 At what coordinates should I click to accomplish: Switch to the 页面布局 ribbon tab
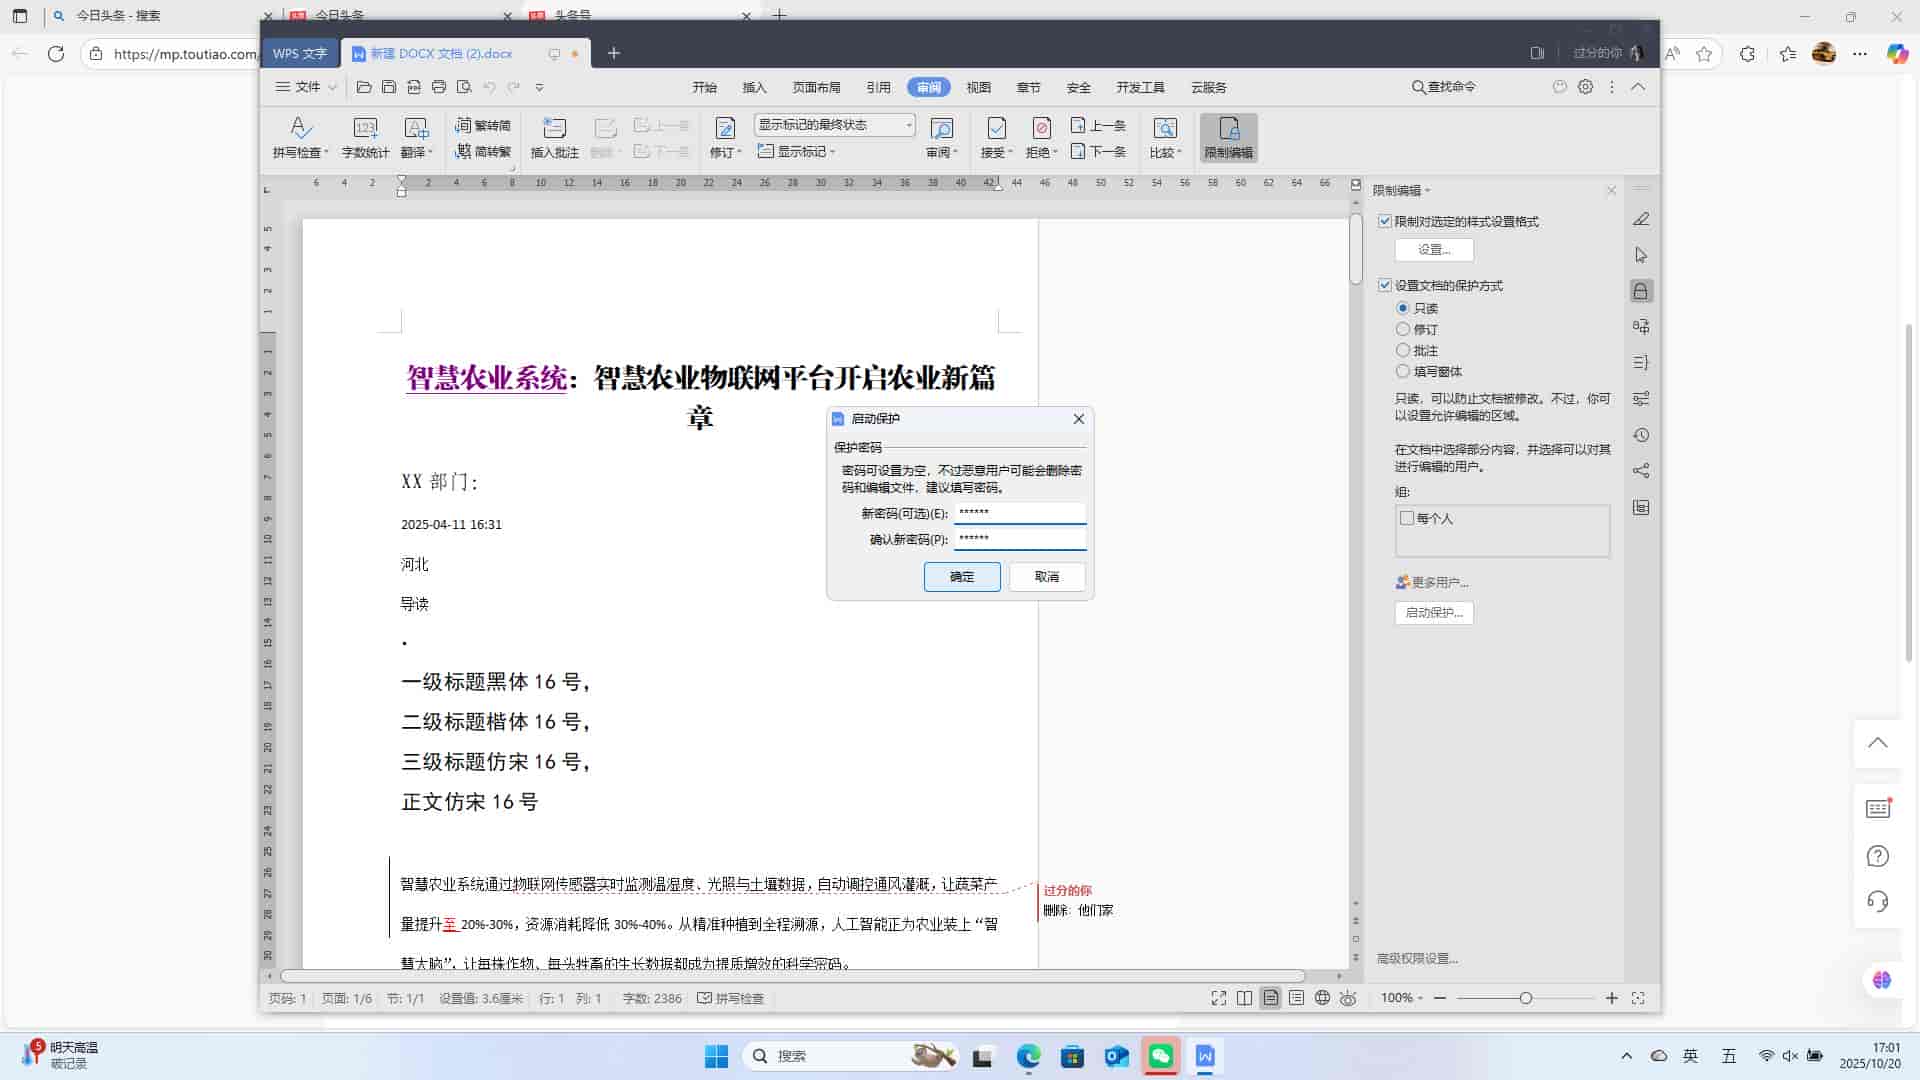817,87
